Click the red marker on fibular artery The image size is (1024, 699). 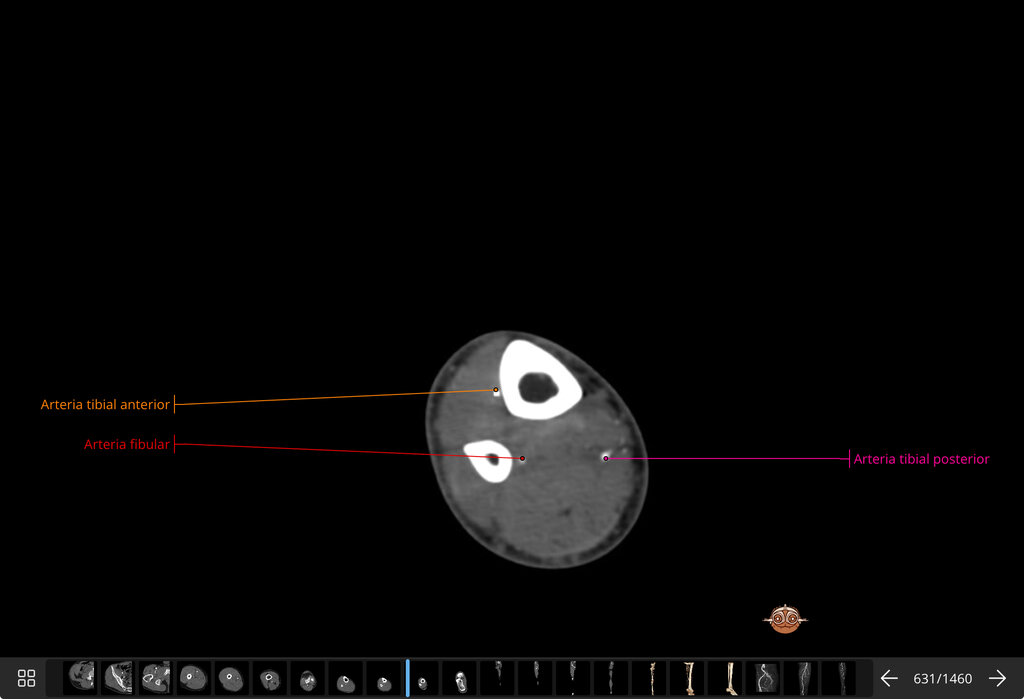click(x=522, y=459)
